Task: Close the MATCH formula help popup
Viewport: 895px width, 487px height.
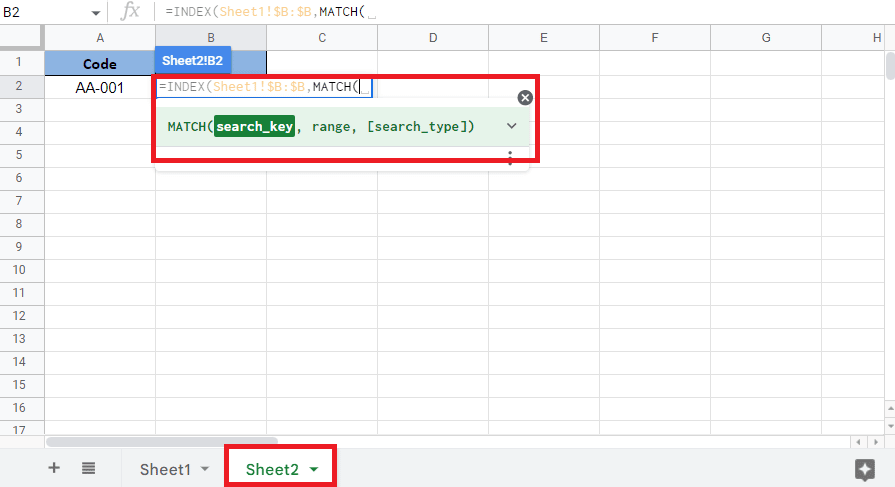Action: pos(525,98)
